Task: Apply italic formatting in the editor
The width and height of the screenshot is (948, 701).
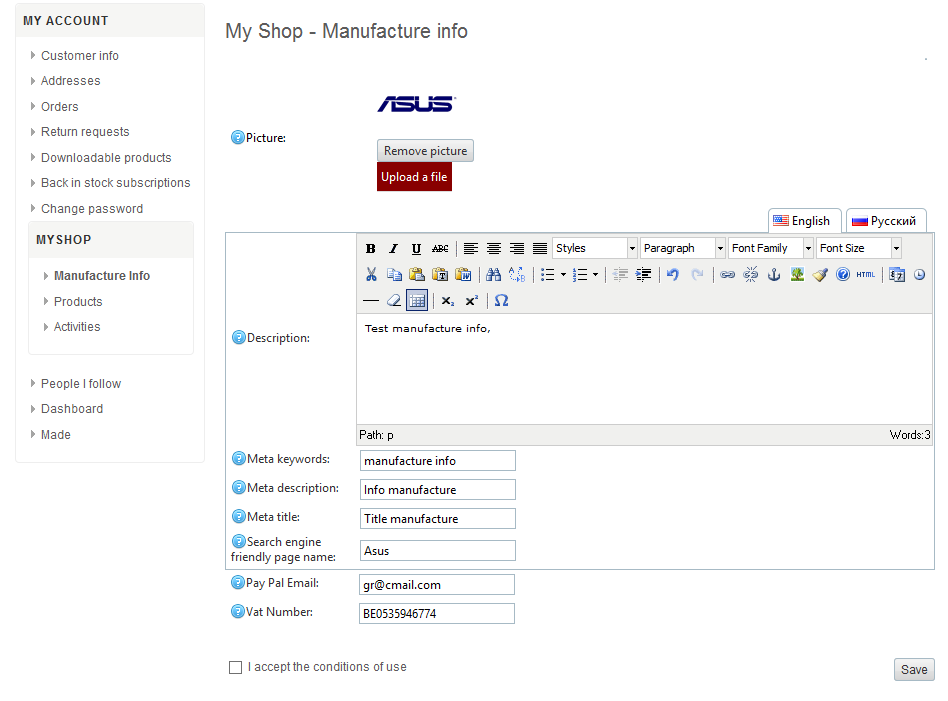Action: point(394,249)
